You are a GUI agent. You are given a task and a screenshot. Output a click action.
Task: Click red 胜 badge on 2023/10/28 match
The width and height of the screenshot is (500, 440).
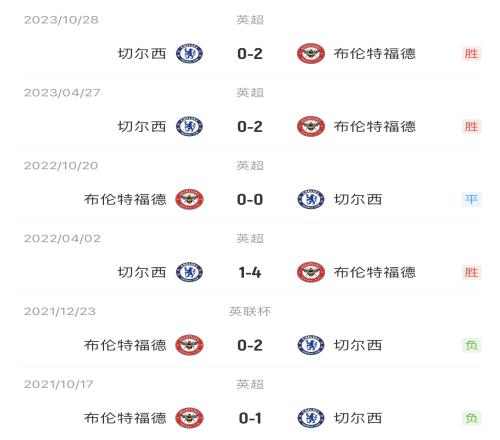[471, 54]
